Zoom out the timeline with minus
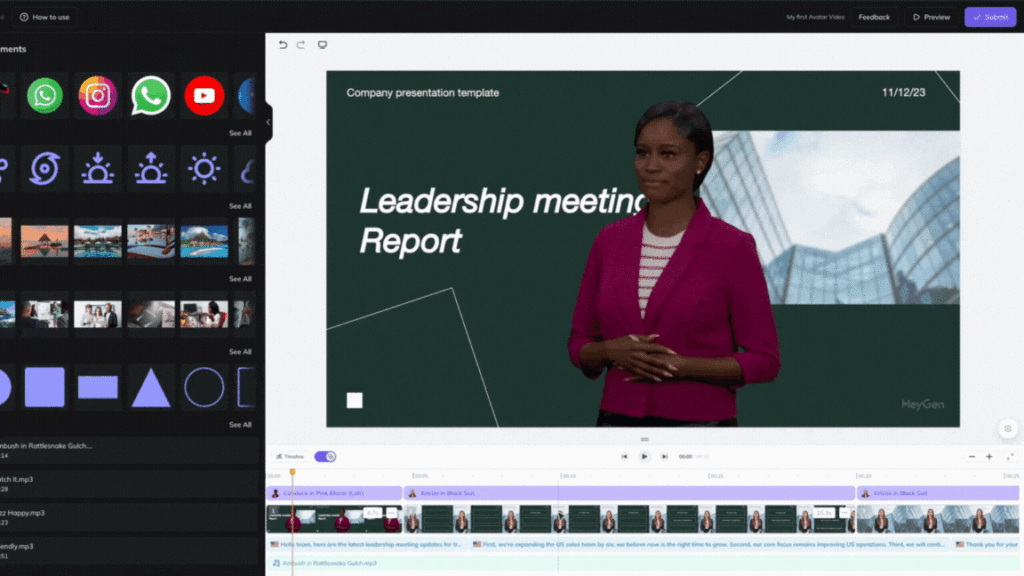The width and height of the screenshot is (1024, 576). point(971,456)
